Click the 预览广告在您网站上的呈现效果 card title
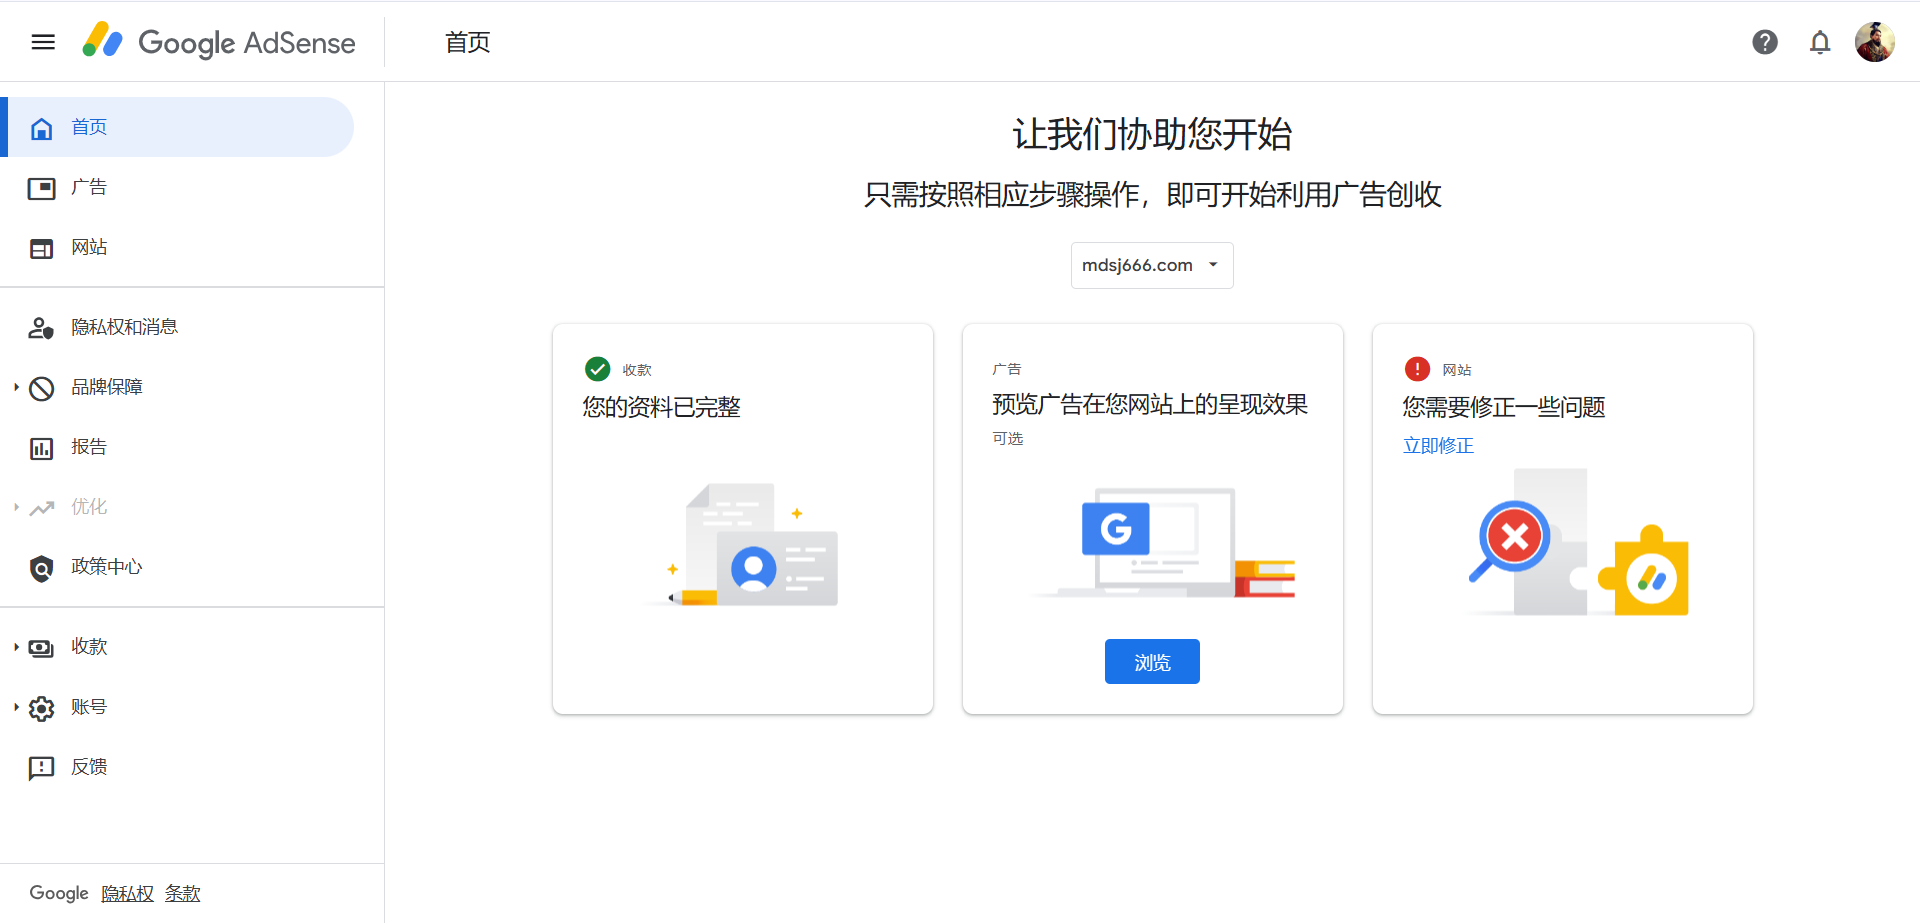The image size is (1920, 923). click(1150, 404)
